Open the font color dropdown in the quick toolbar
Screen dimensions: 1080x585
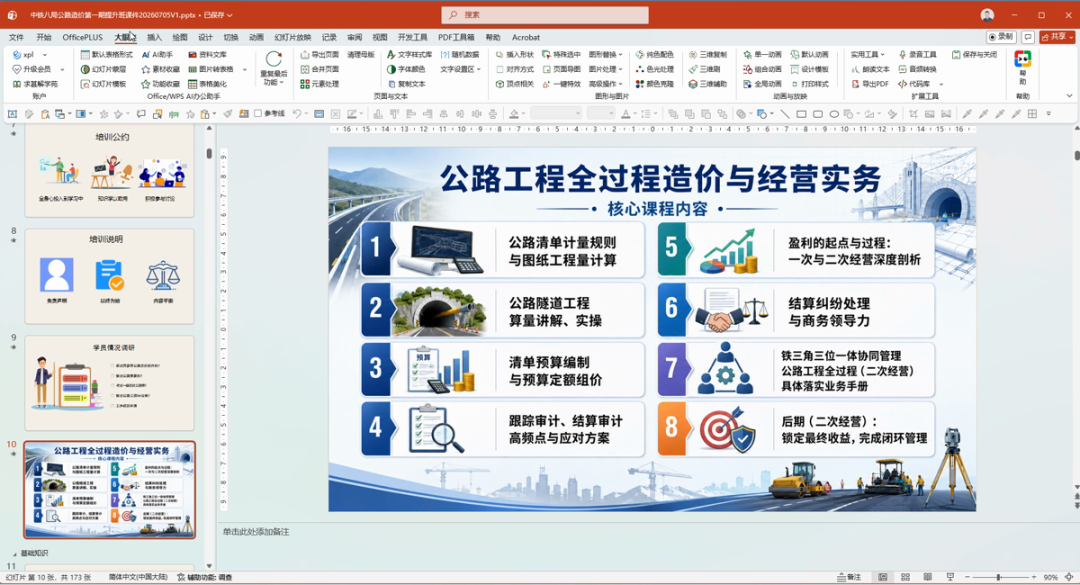635,114
